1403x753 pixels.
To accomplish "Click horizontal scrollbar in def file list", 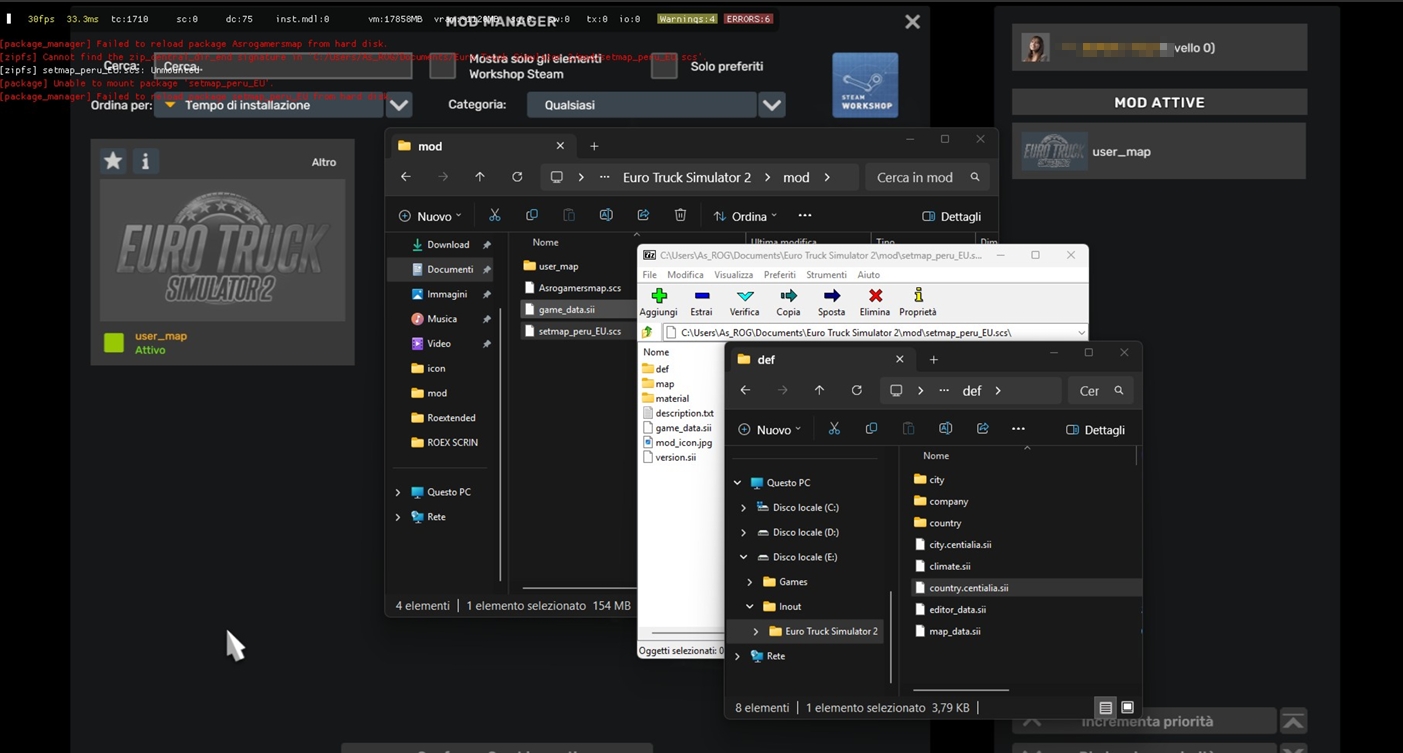I will point(960,690).
